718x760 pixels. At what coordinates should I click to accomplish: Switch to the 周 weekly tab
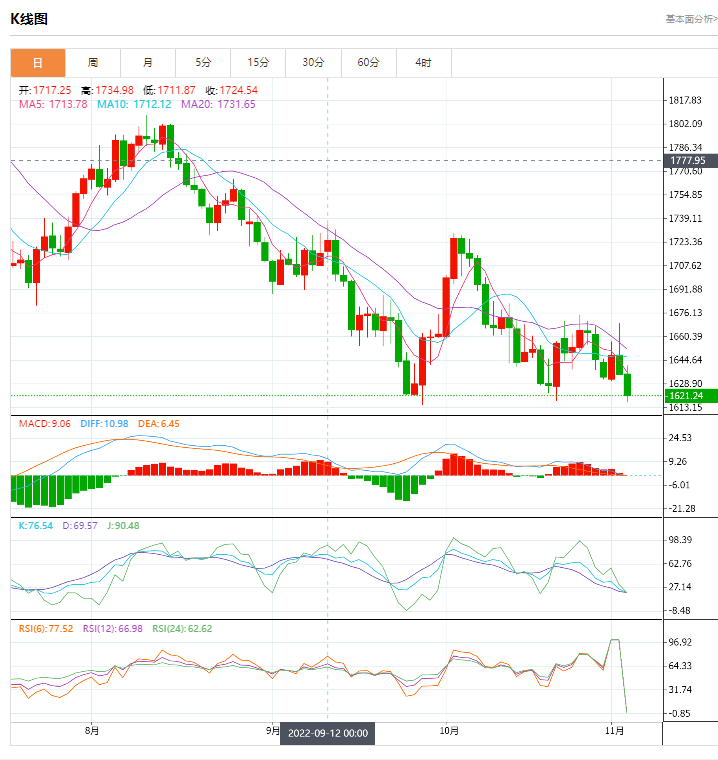pos(93,63)
